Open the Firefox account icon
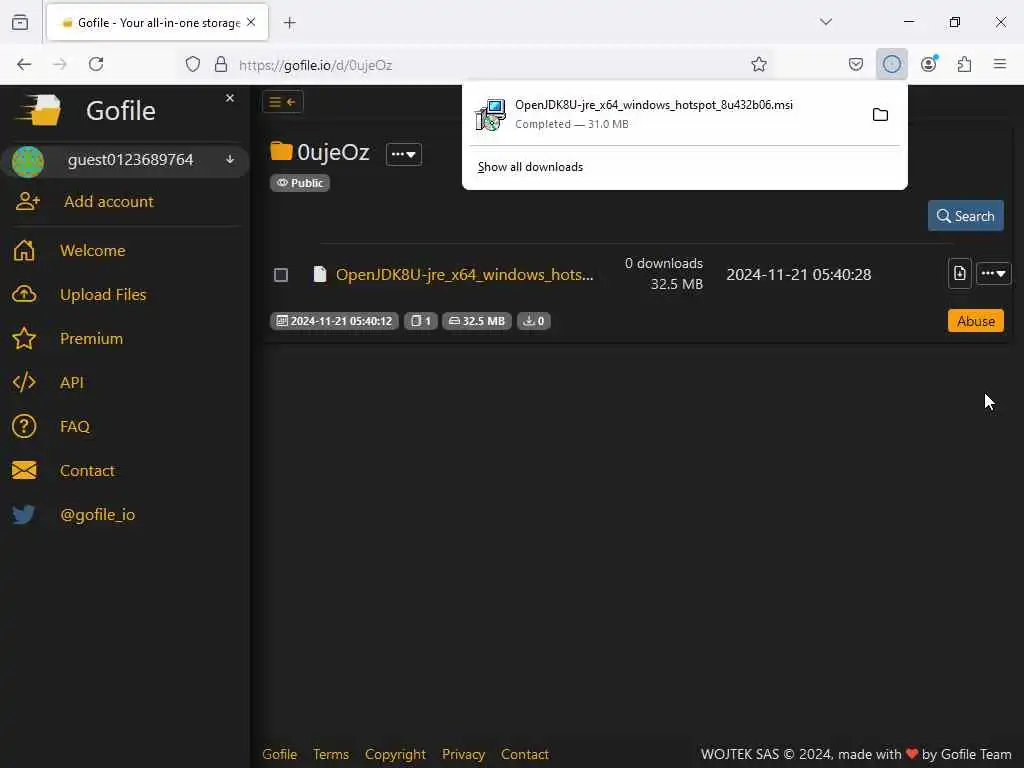Viewport: 1024px width, 768px height. [x=928, y=64]
